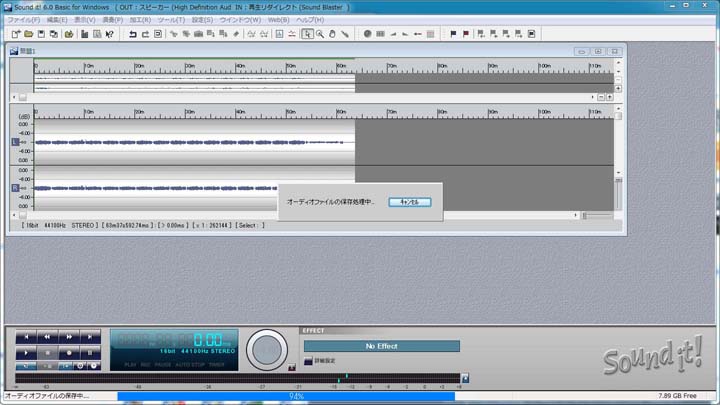Image resolution: width=720 pixels, height=405 pixels.
Task: Select the hand scroll tool icon
Action: coord(333,34)
